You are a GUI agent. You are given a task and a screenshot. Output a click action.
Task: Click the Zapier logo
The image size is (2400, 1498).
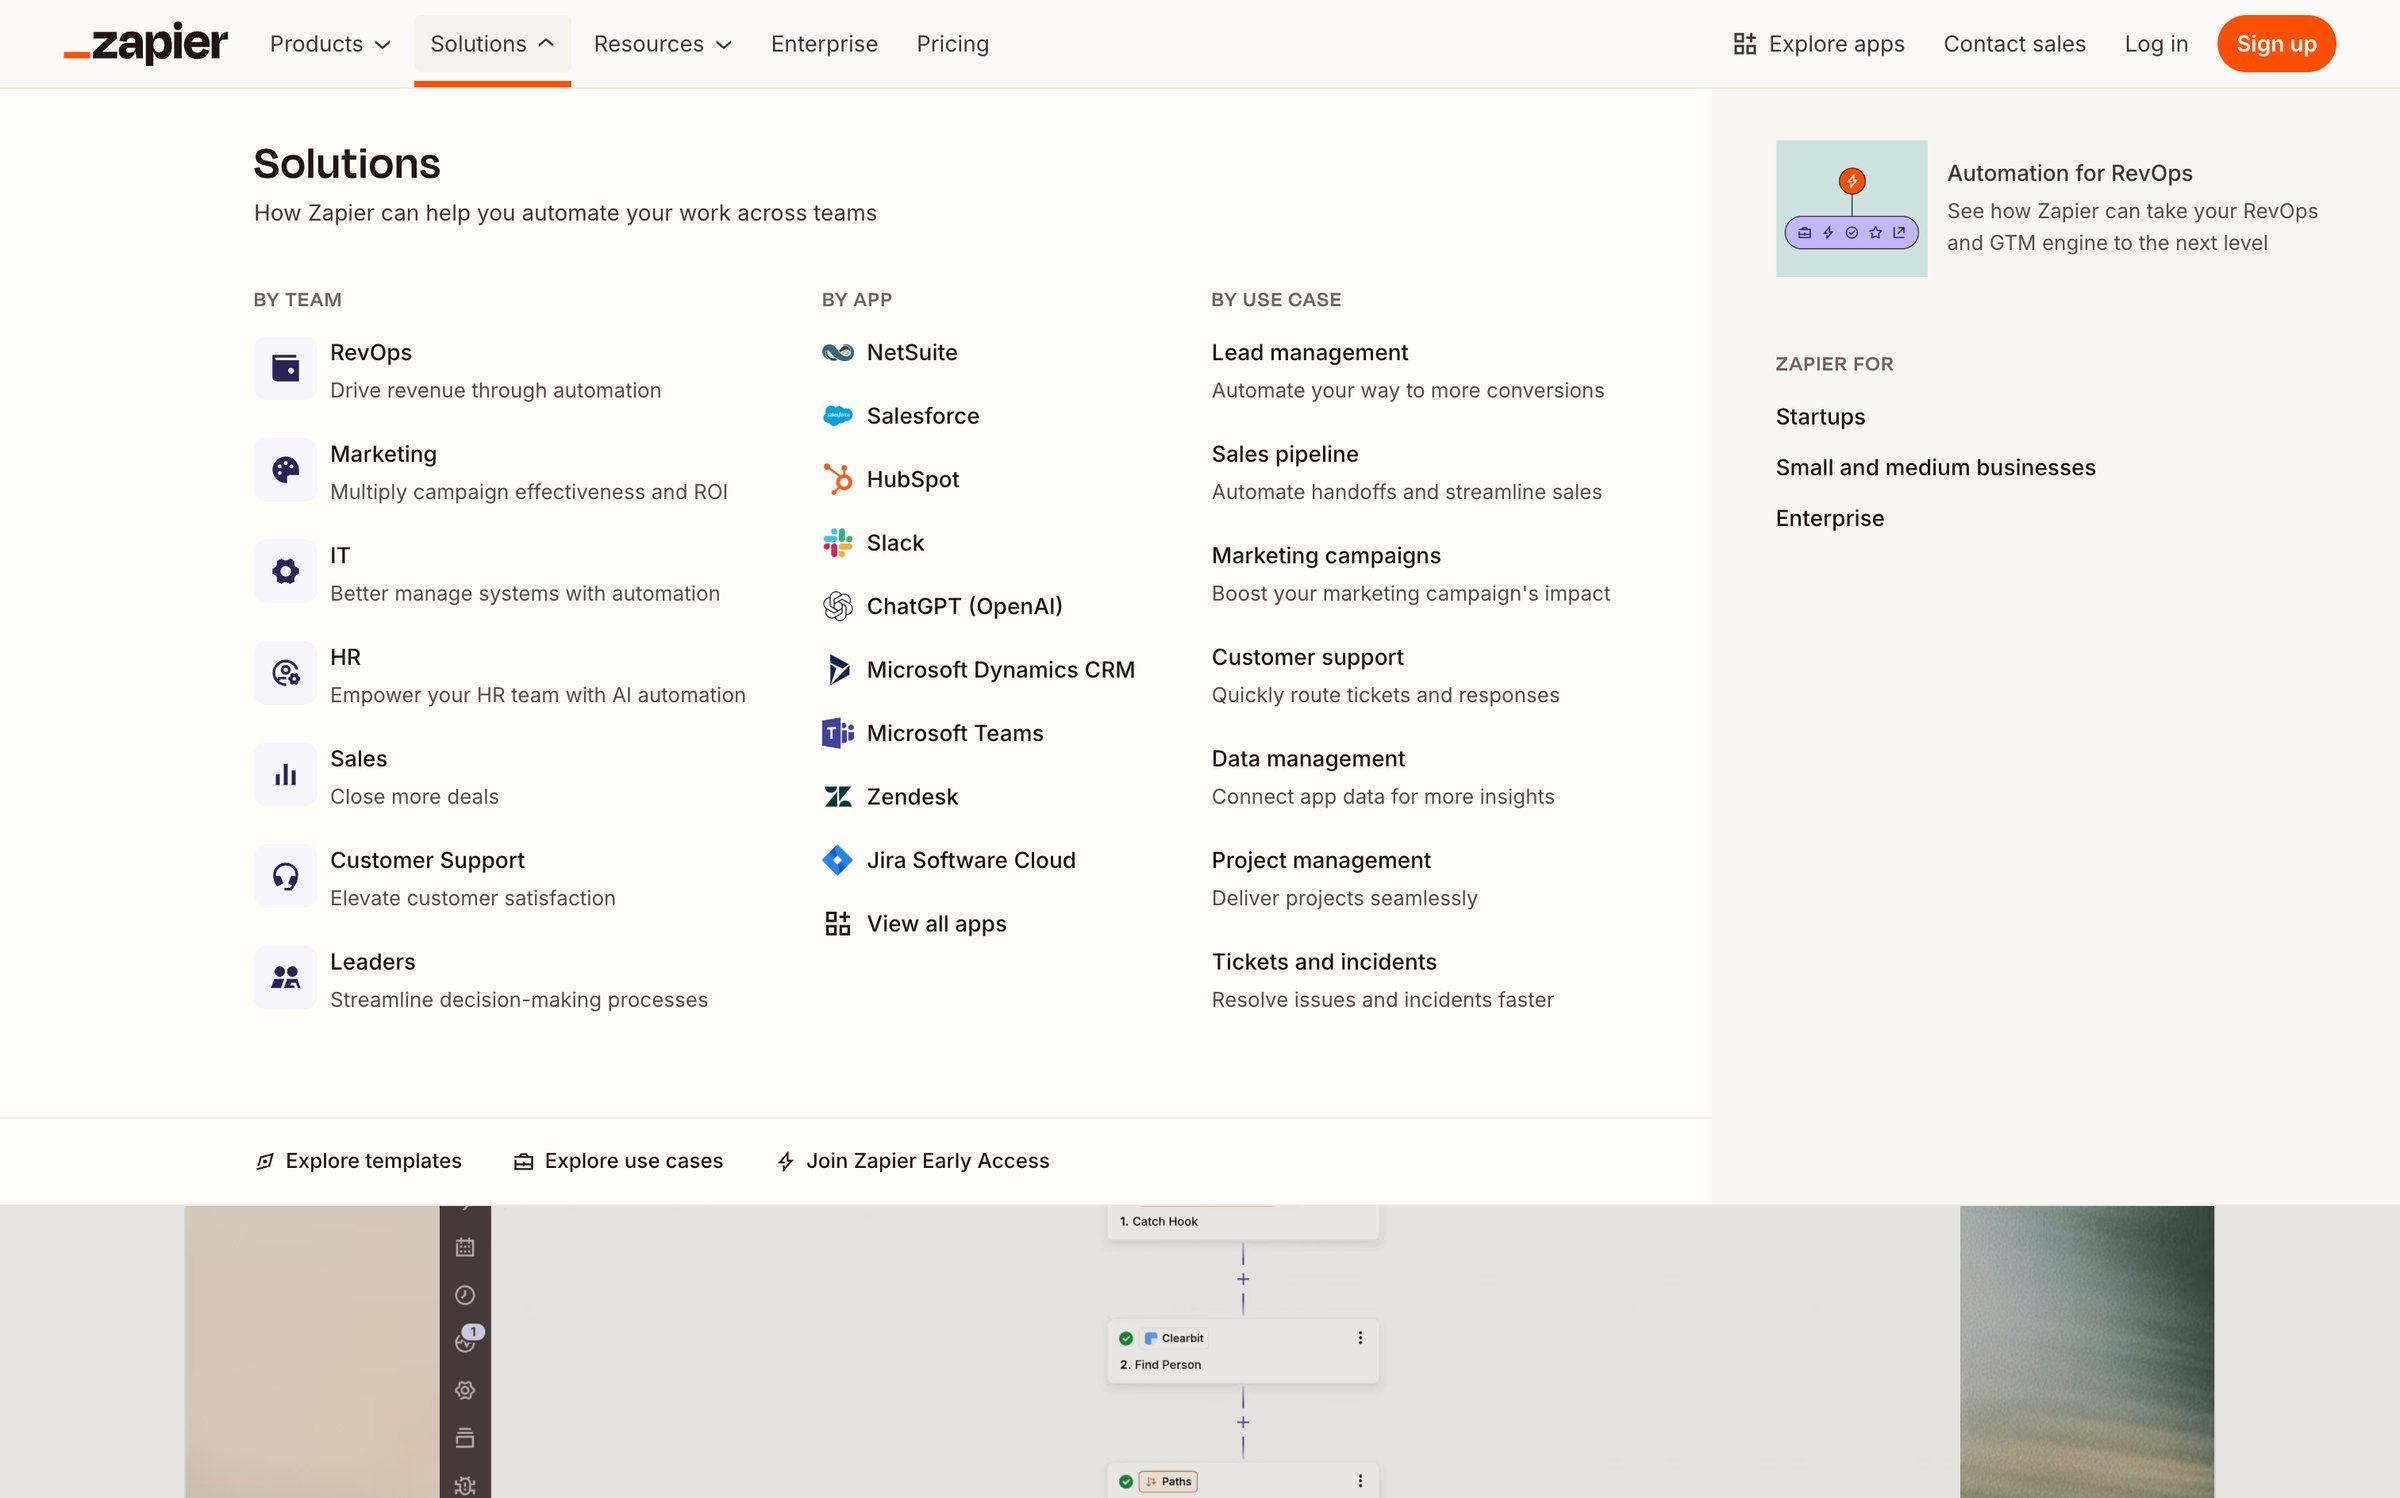146,44
